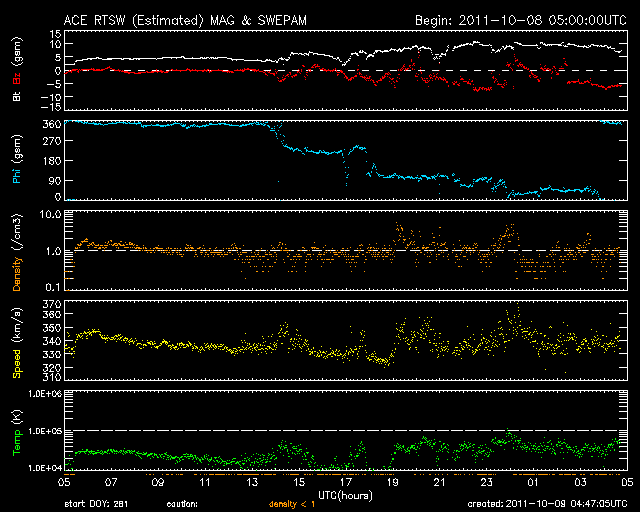The height and width of the screenshot is (512, 640).
Task: Click the '340' tick on the Speed axis
Action: (x=52, y=341)
